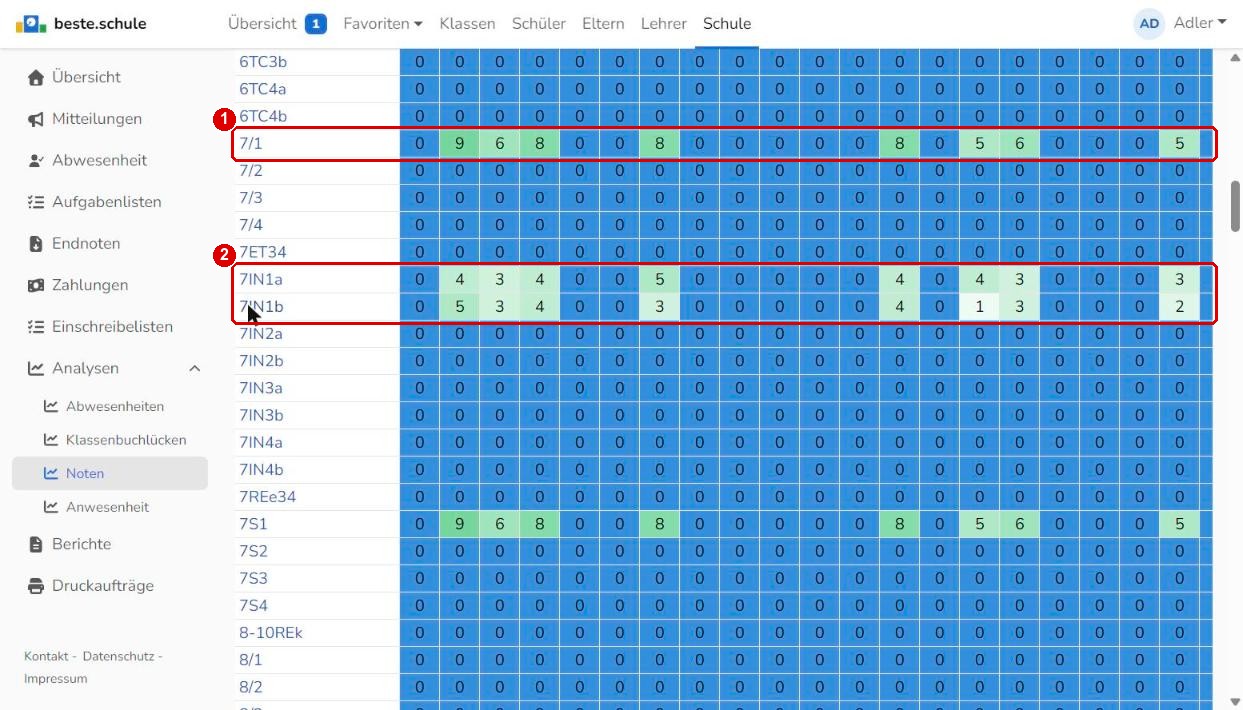The width and height of the screenshot is (1243, 710).
Task: Open the Adler account dropdown
Action: point(1200,23)
